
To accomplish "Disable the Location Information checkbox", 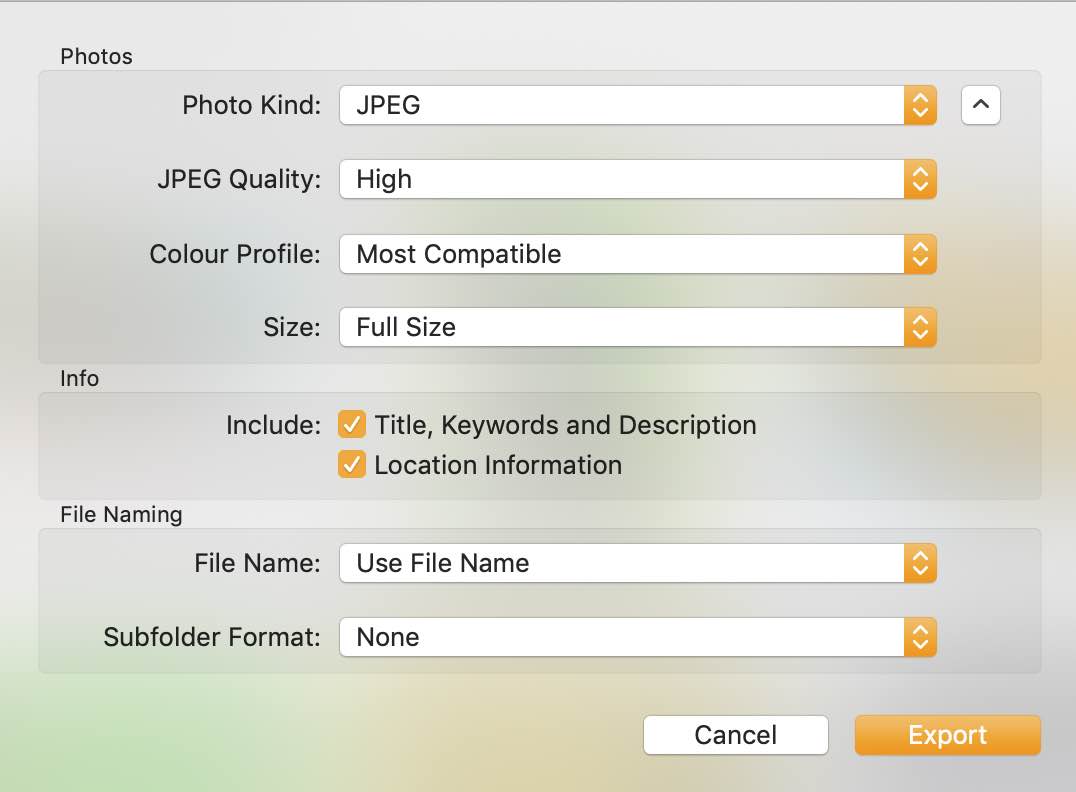I will (352, 465).
